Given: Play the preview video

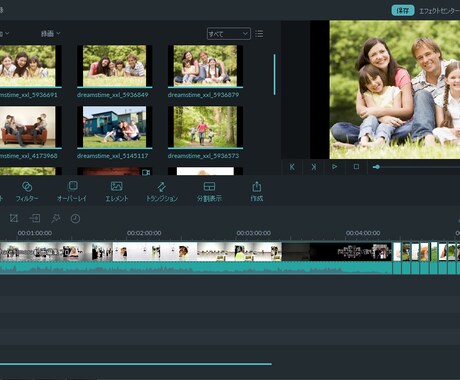Looking at the screenshot, I should (x=335, y=167).
